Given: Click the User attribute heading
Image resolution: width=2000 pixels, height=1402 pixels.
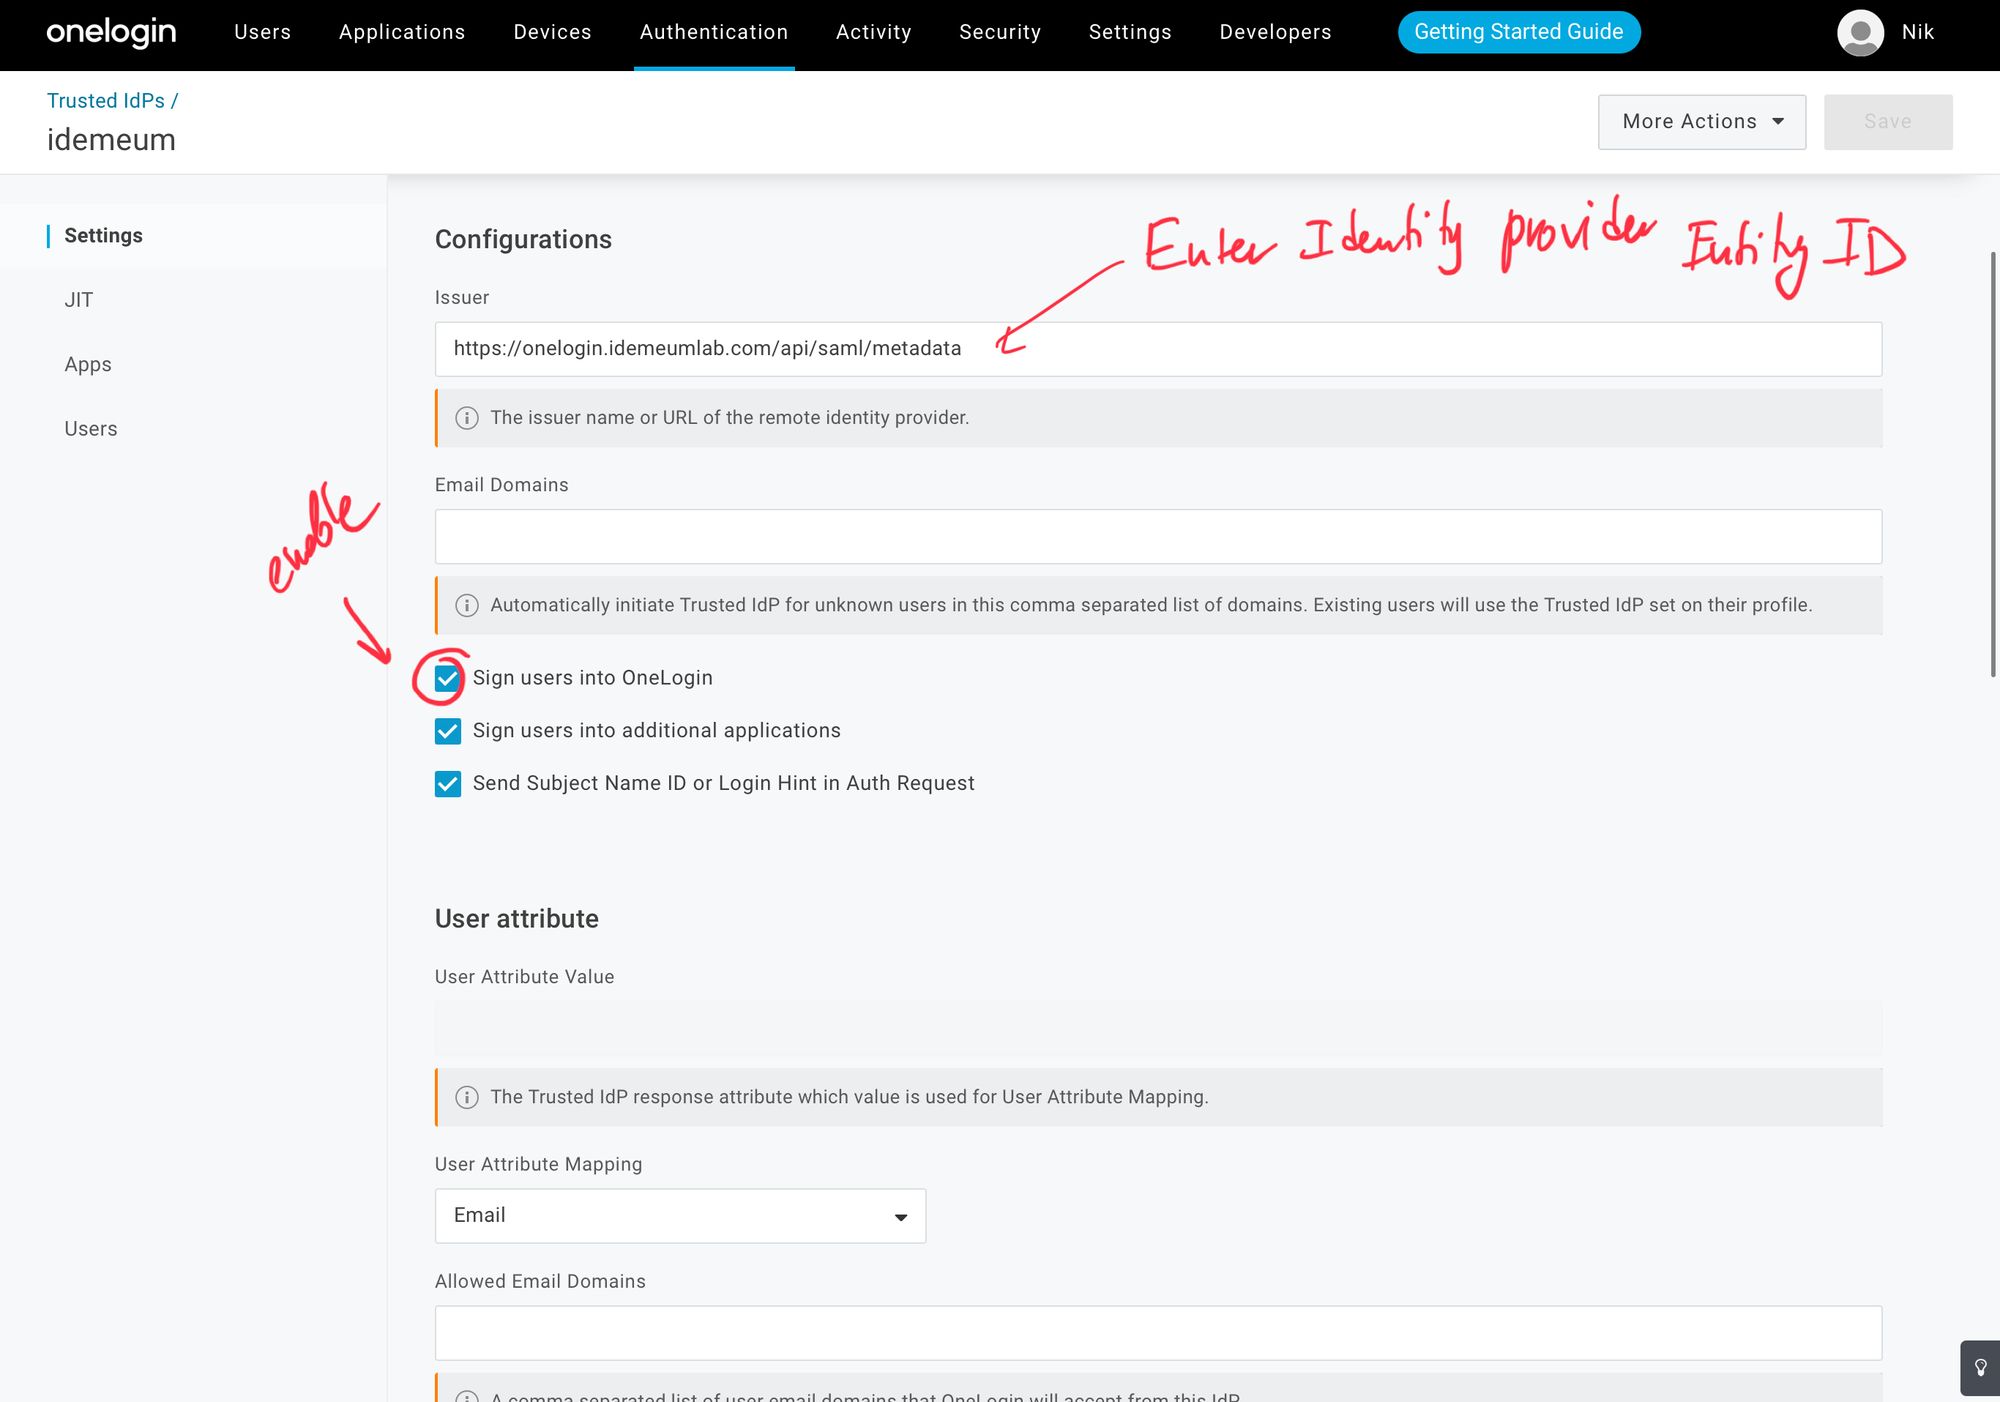Looking at the screenshot, I should 517,919.
